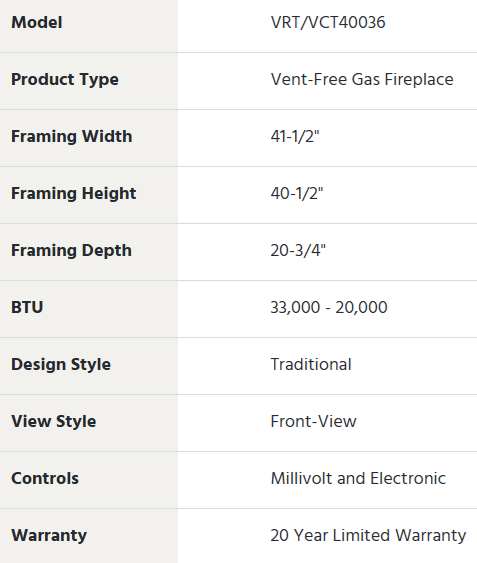The width and height of the screenshot is (477, 563).
Task: Select the Front-View value text
Action: [x=314, y=422]
